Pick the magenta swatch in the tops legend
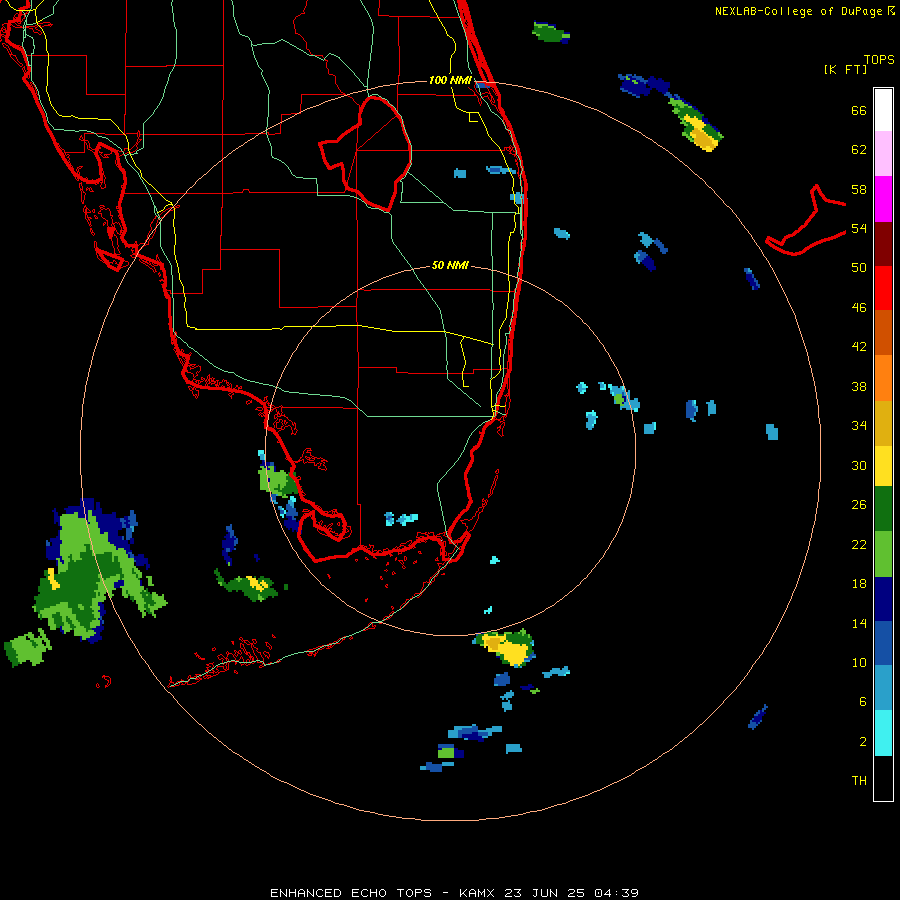The height and width of the screenshot is (900, 900). click(883, 199)
